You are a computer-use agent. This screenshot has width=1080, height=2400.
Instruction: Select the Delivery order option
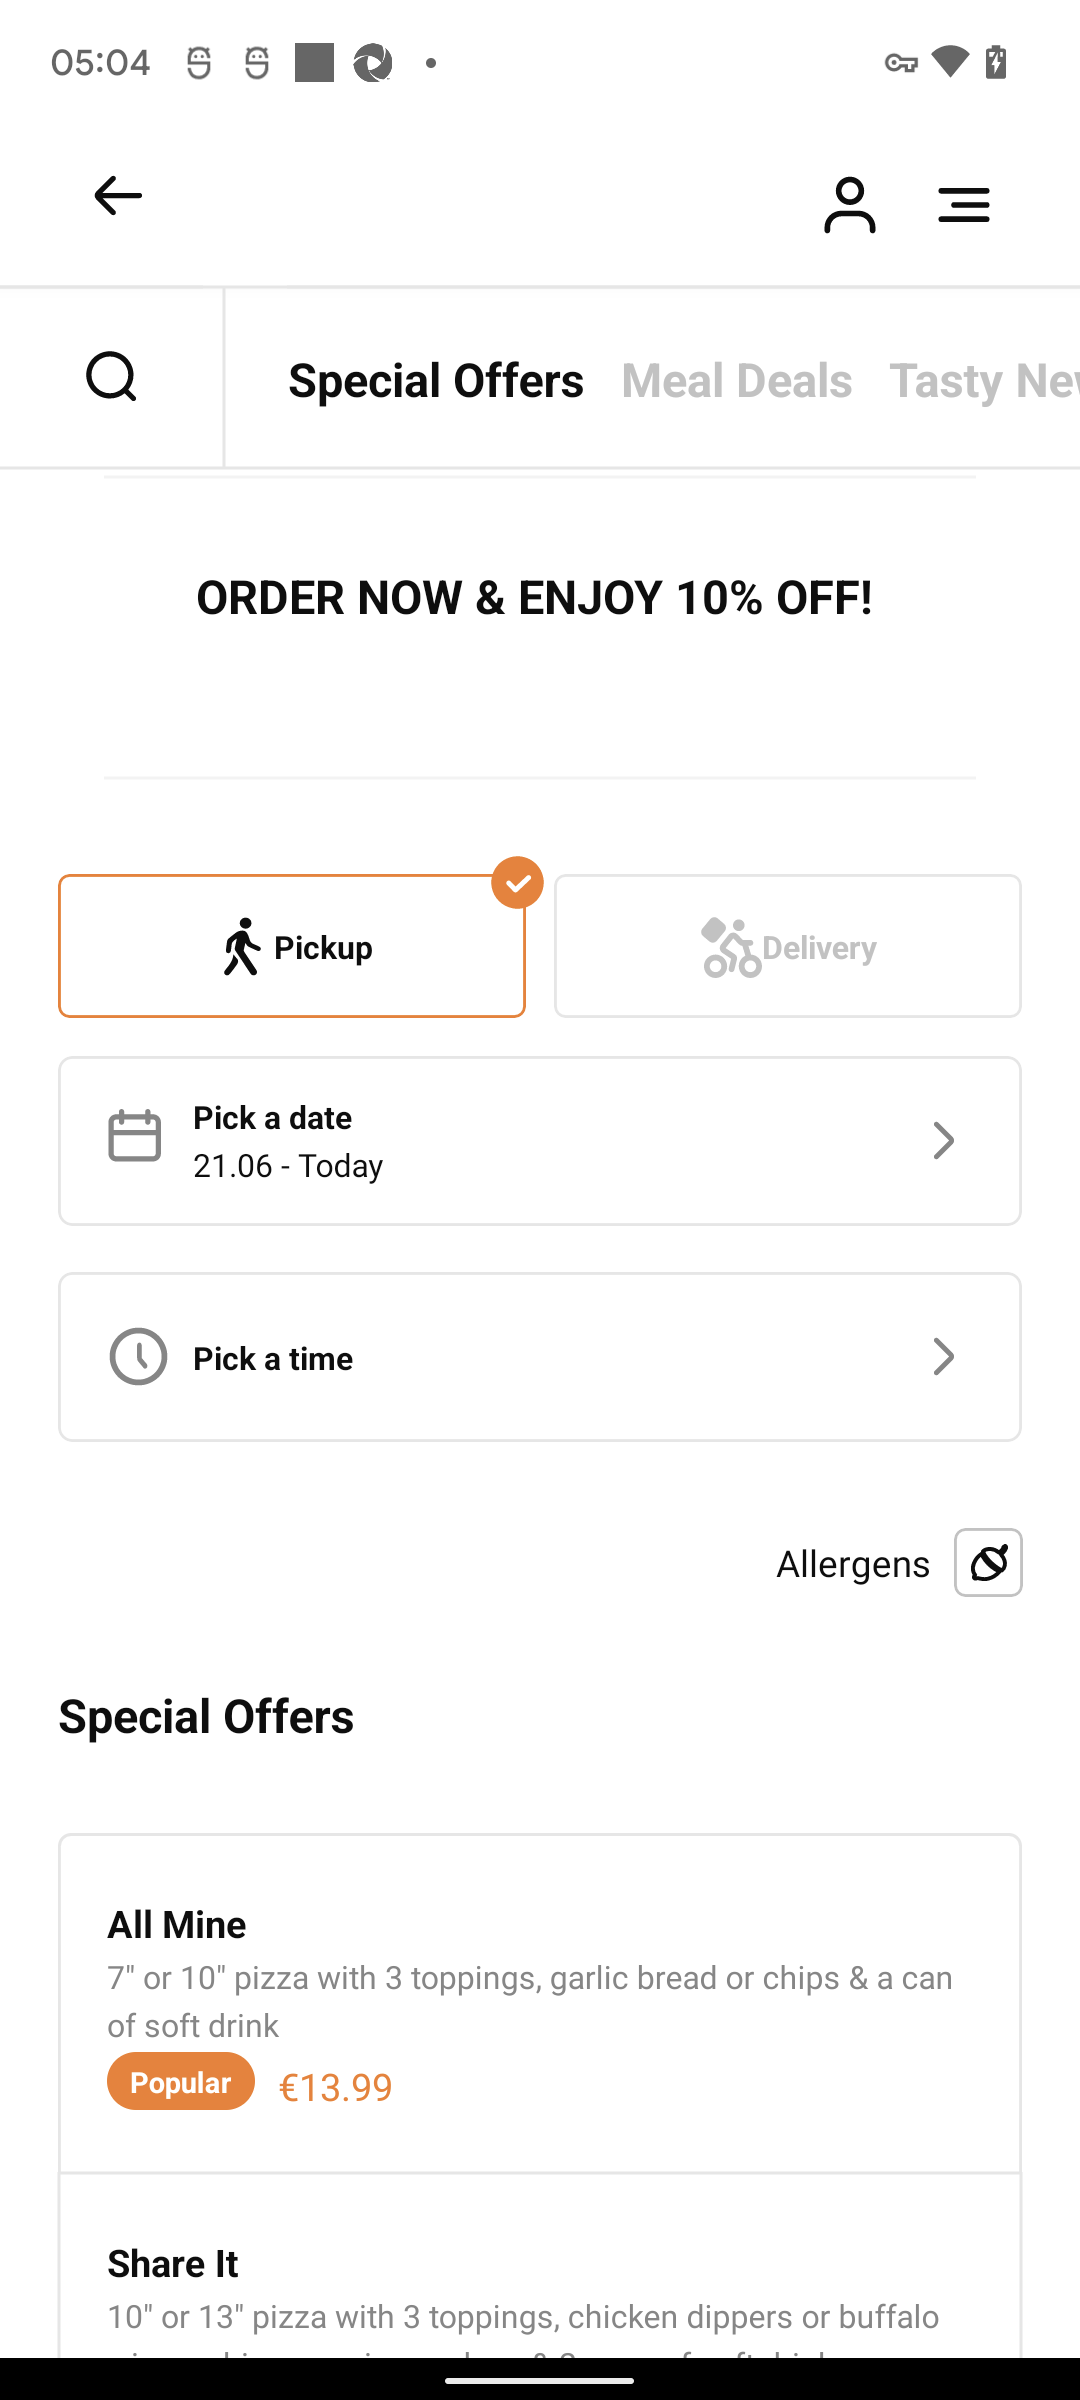click(x=788, y=946)
